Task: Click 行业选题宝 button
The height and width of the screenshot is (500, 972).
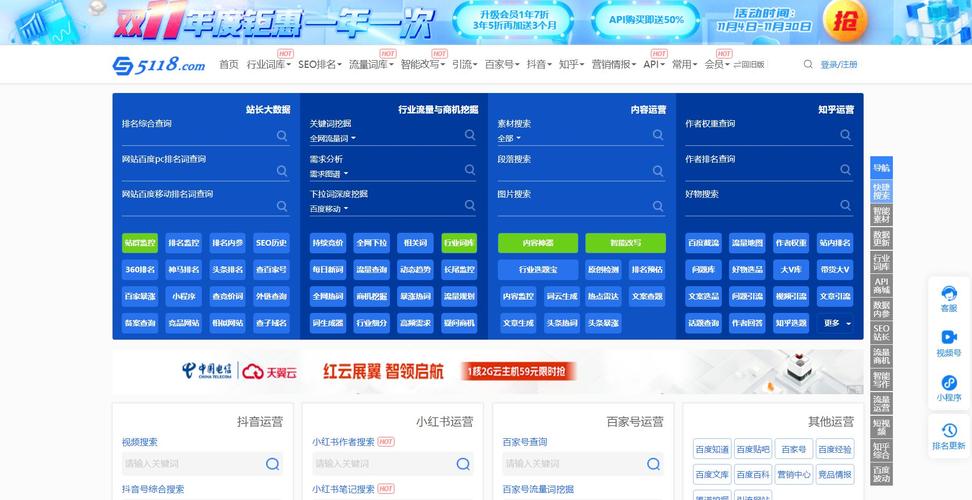Action: pos(537,270)
